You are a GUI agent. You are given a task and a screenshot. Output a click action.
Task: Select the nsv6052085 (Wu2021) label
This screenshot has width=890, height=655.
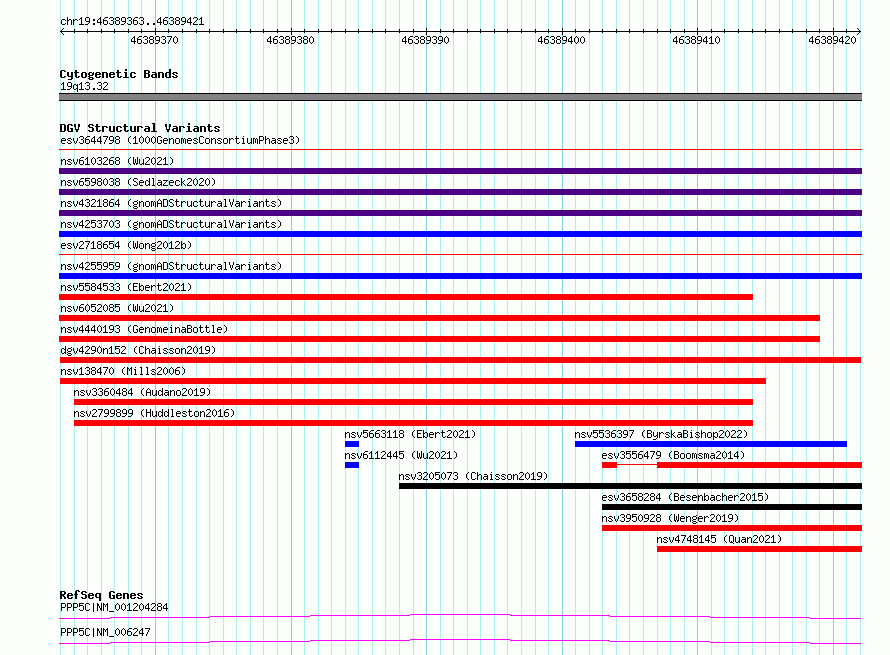(117, 308)
